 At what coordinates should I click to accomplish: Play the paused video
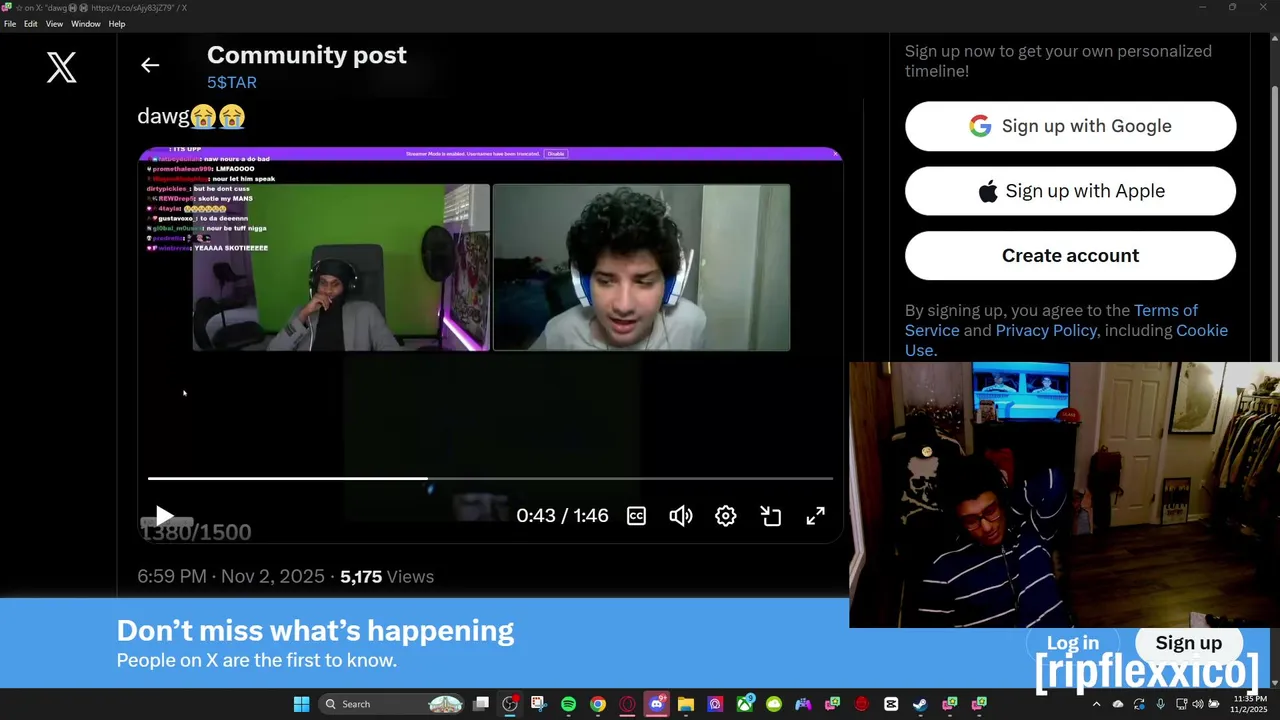click(x=164, y=516)
